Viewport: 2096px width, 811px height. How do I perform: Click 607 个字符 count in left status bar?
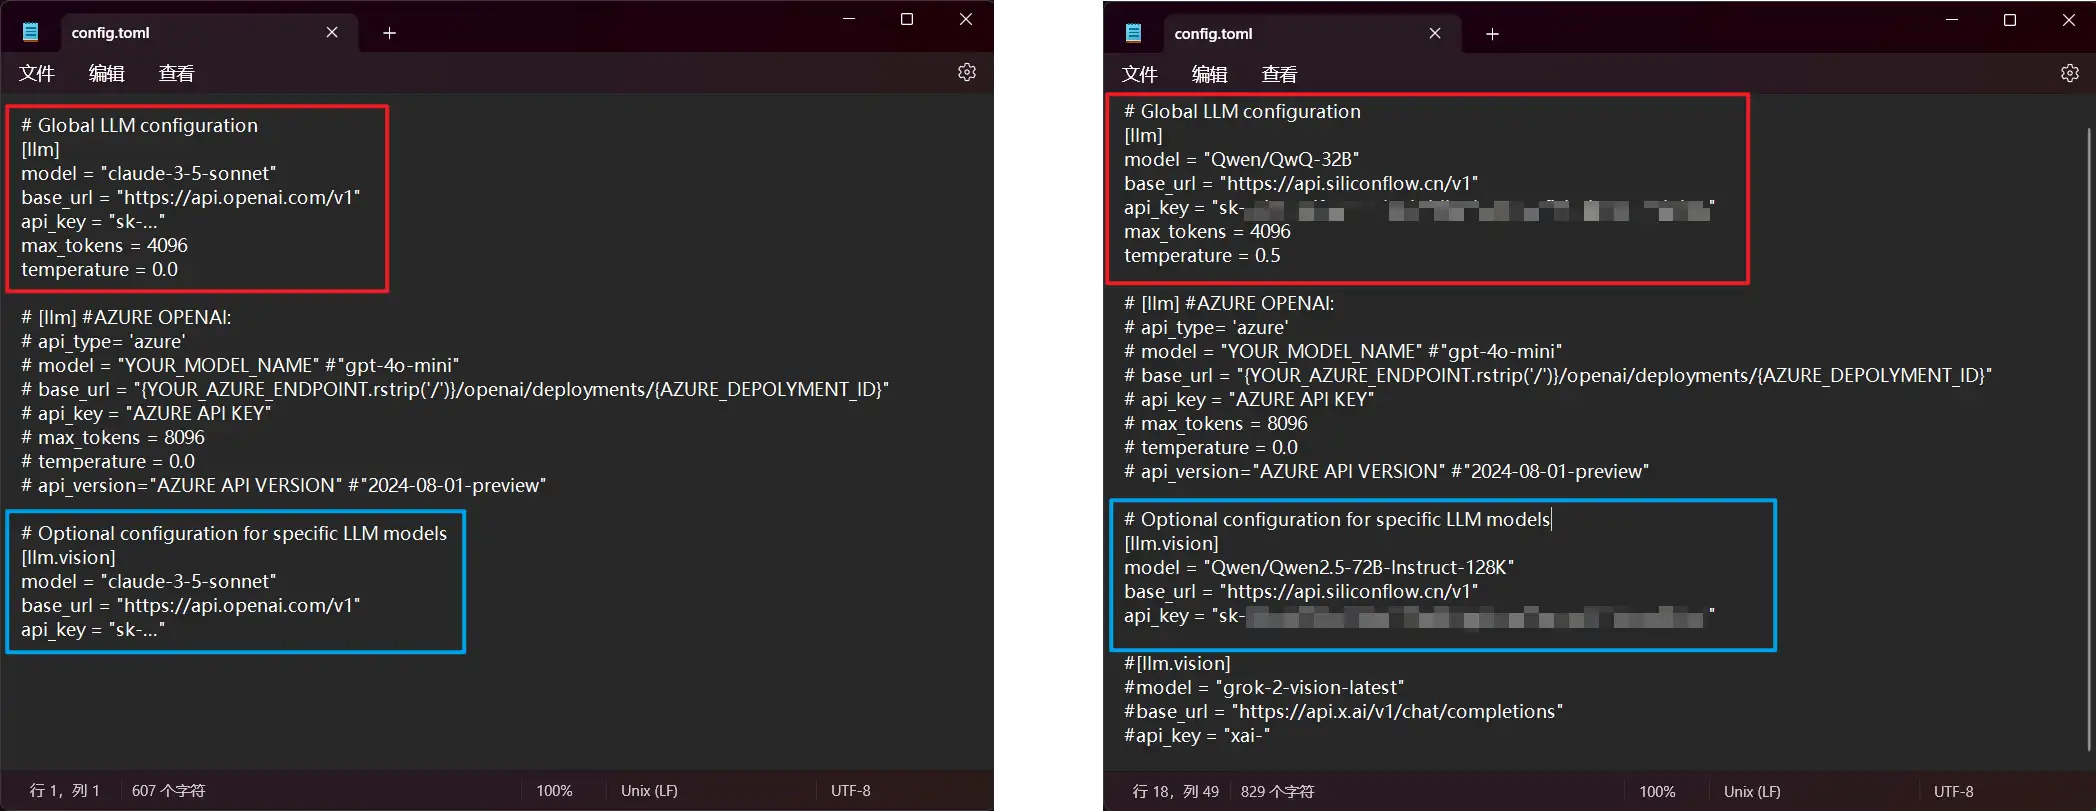168,790
